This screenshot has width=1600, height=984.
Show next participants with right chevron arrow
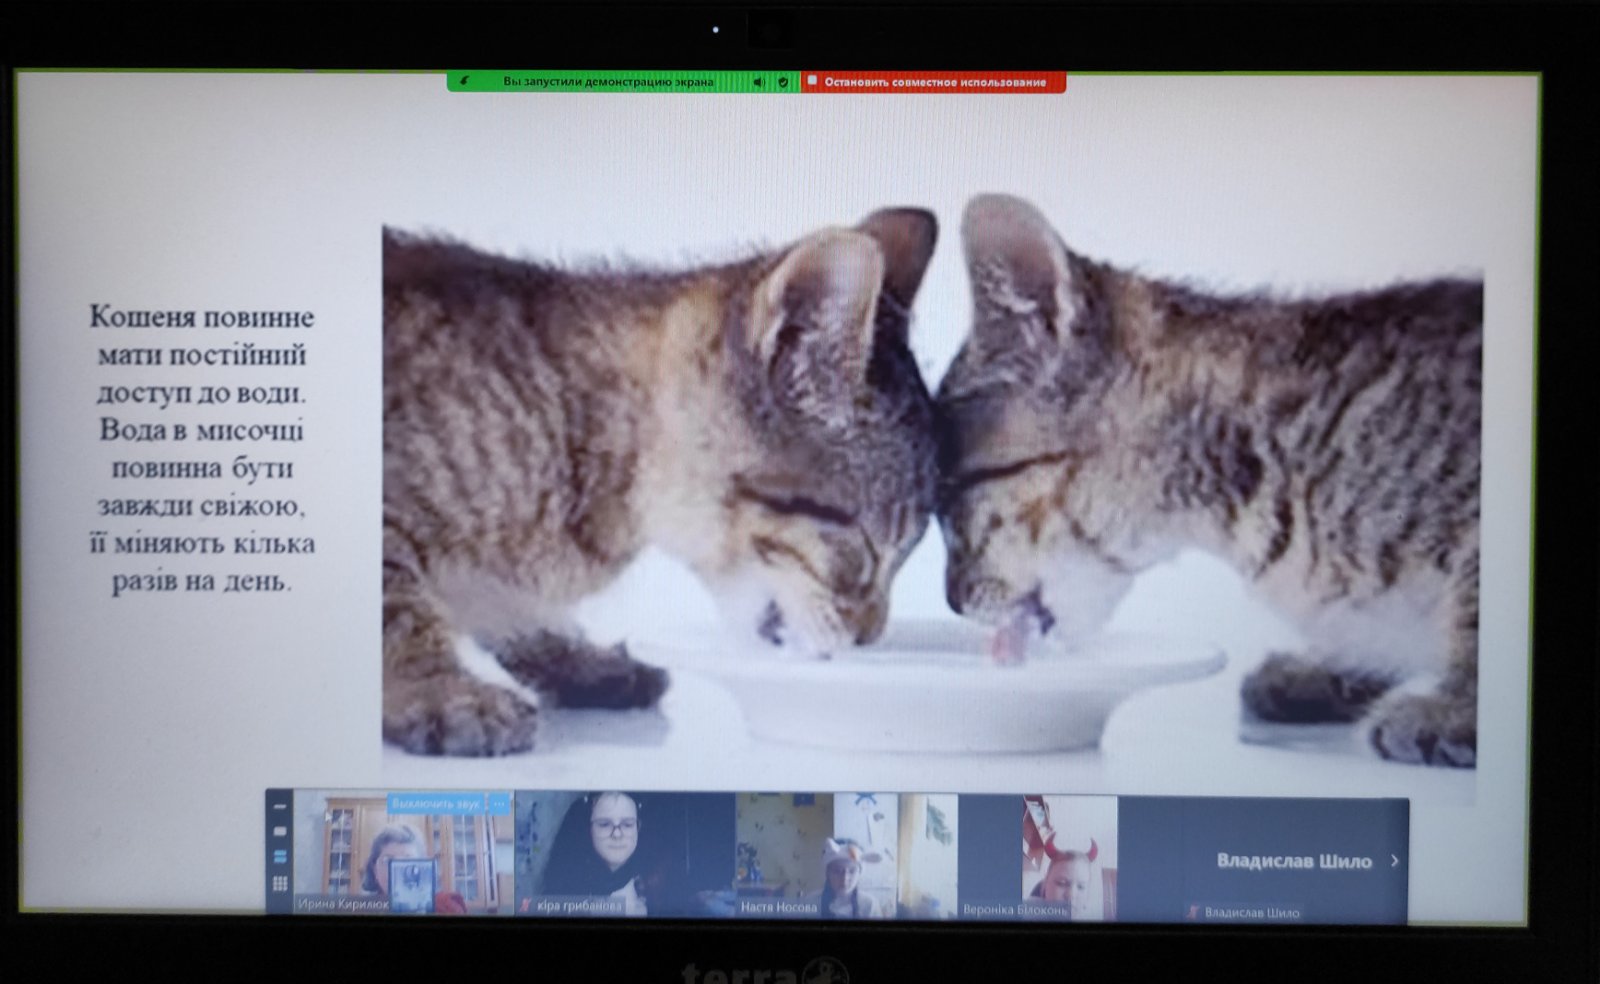(x=1394, y=860)
